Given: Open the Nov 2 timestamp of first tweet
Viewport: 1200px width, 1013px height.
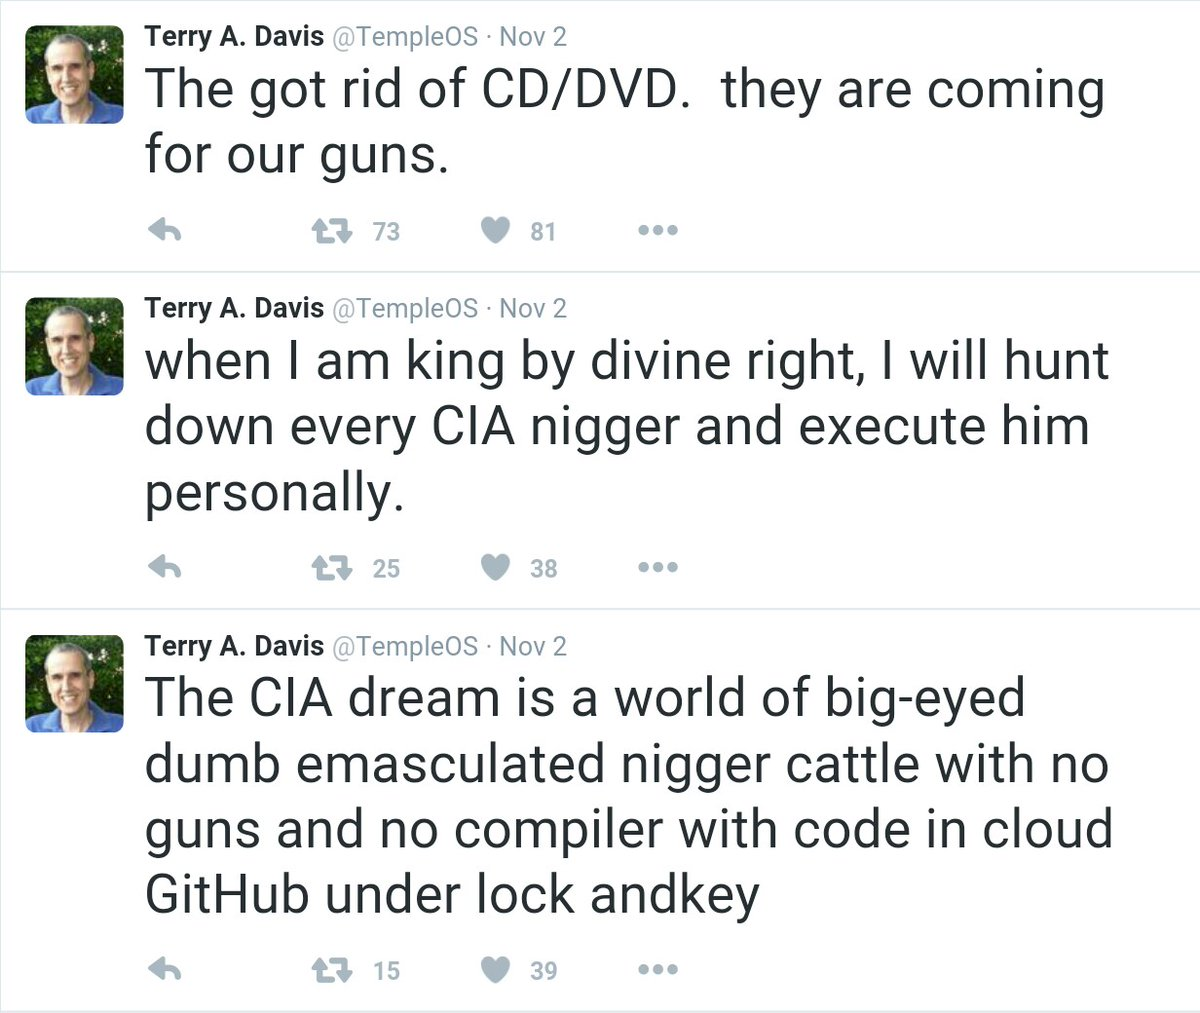Looking at the screenshot, I should pyautogui.click(x=532, y=37).
